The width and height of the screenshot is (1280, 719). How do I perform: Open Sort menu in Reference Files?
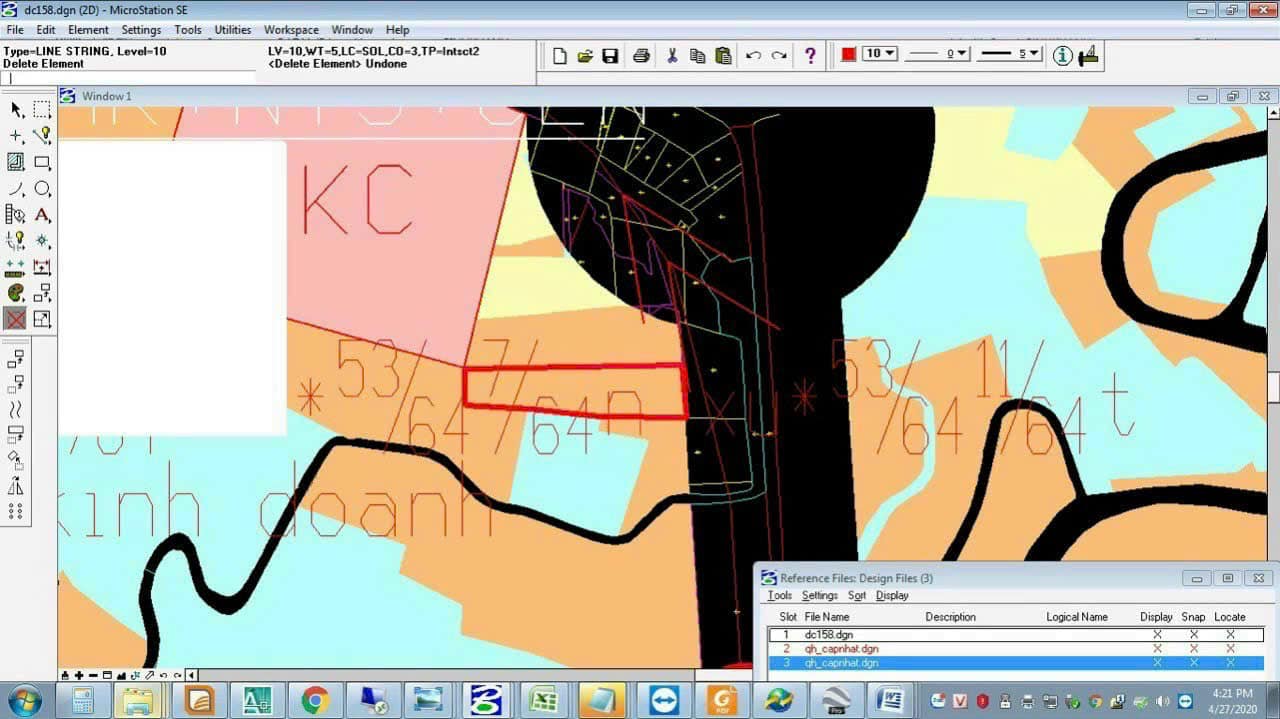(x=857, y=596)
